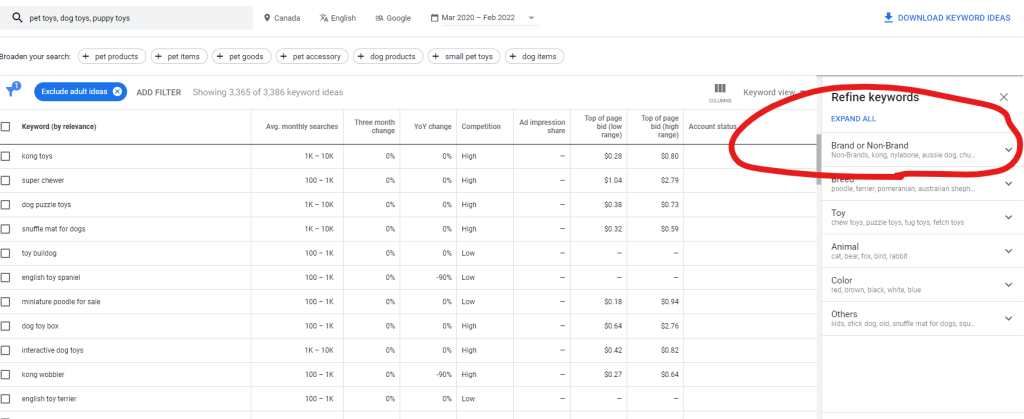This screenshot has height=419, width=1024.
Task: Open the date range dropdown arrow
Action: [531, 18]
